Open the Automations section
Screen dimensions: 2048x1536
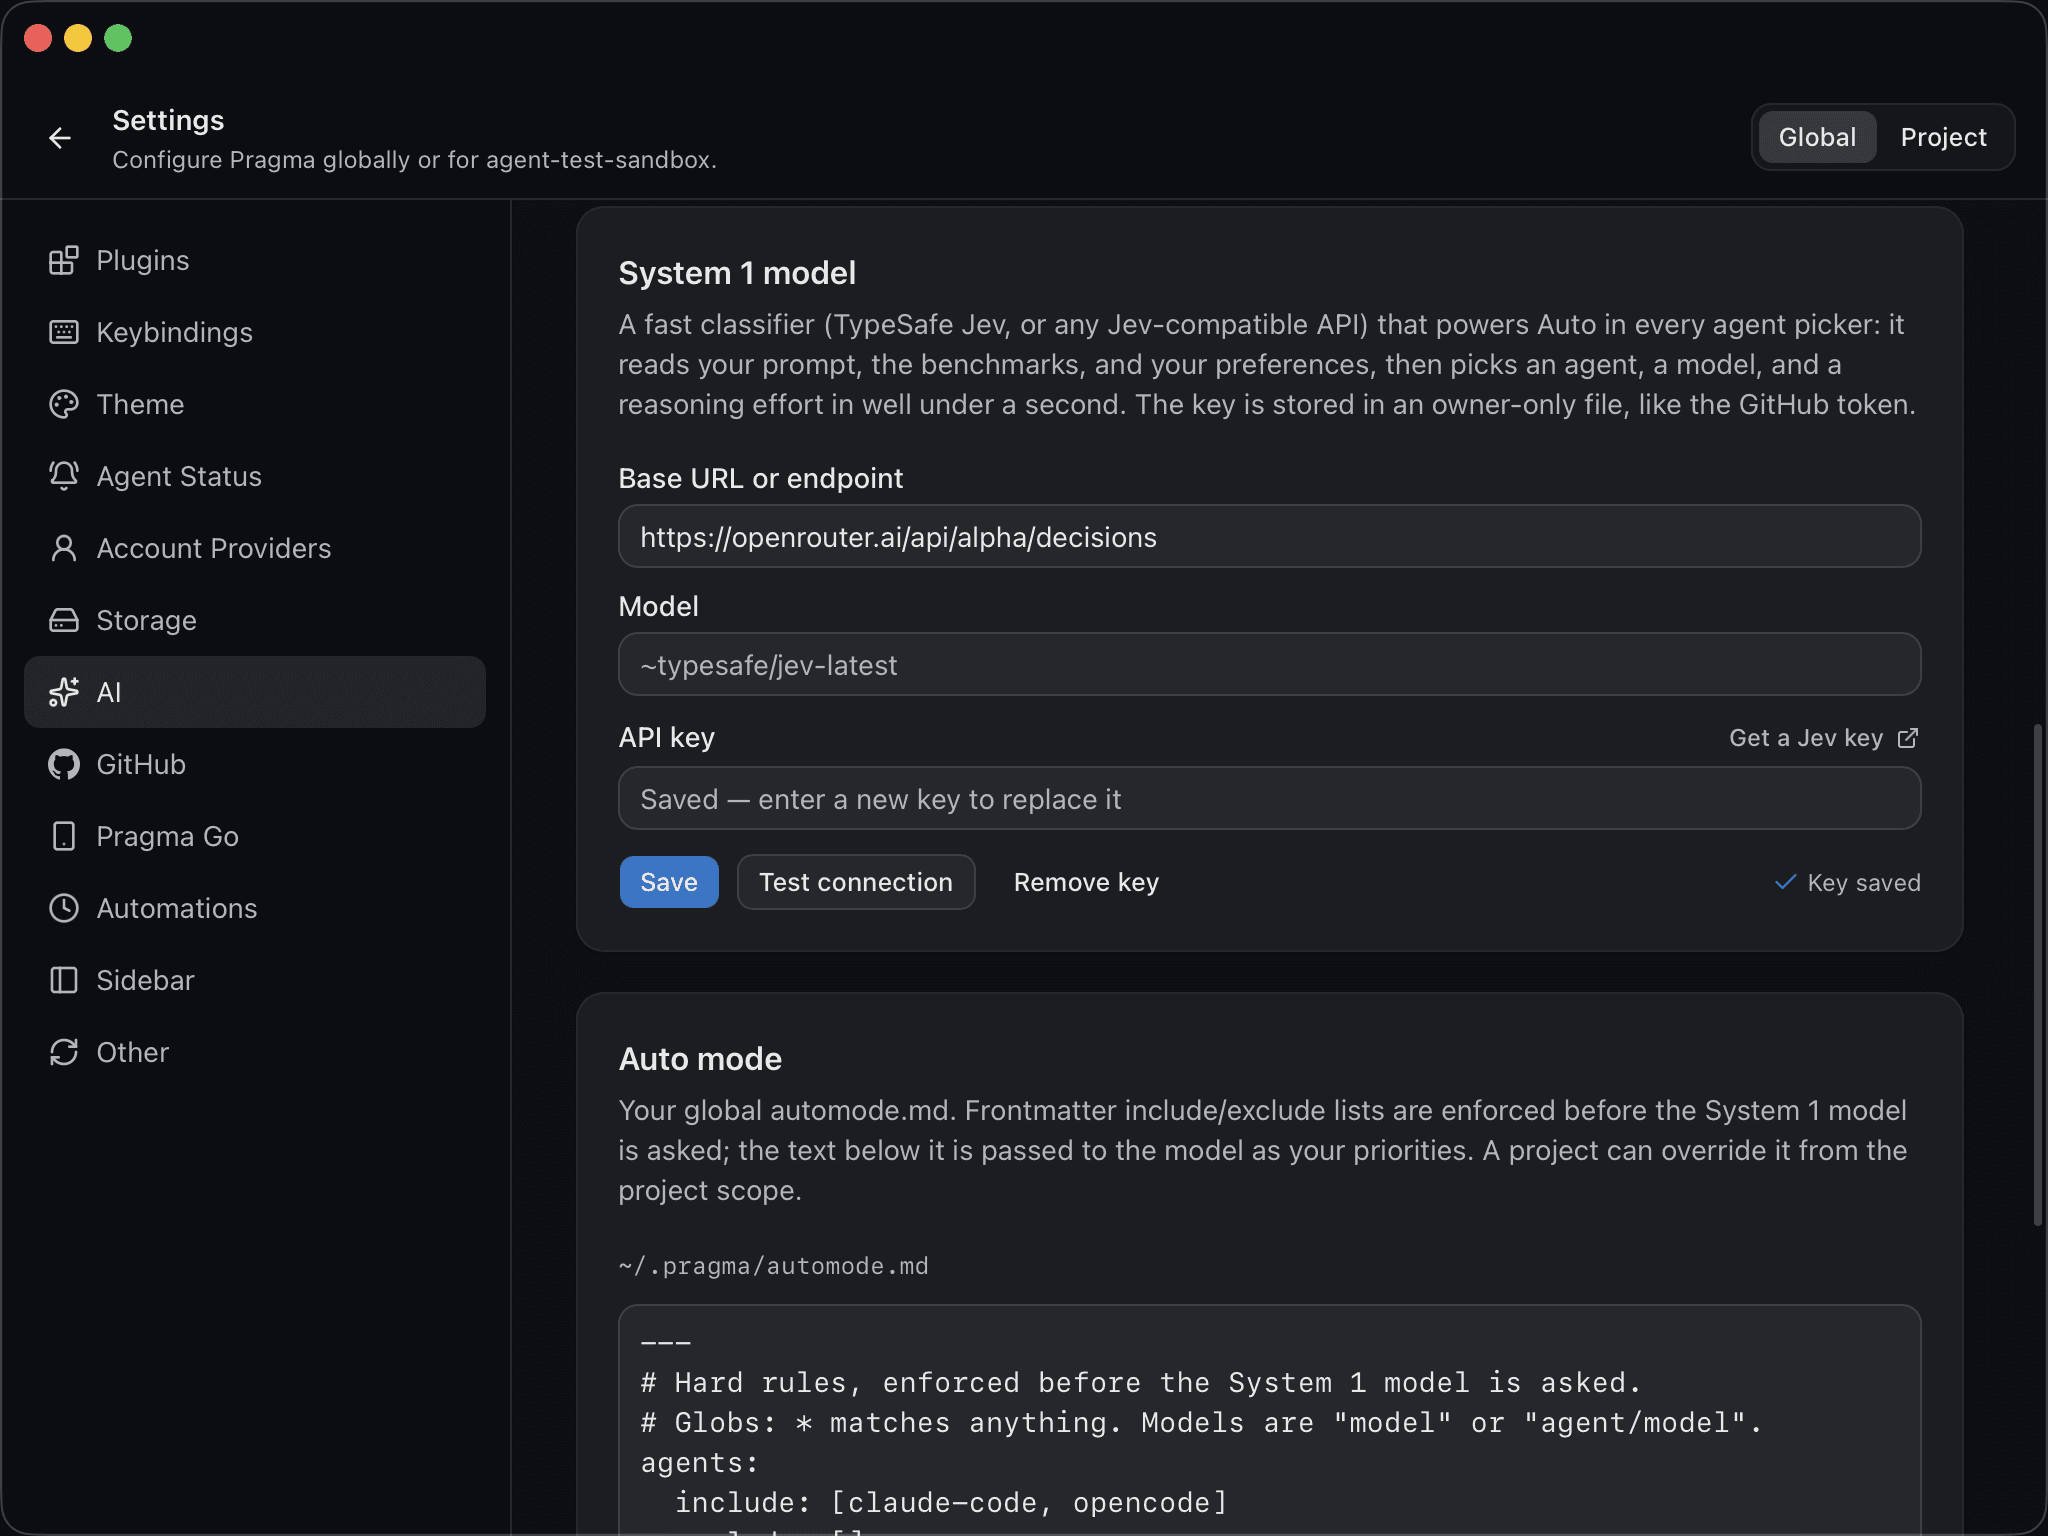point(255,908)
